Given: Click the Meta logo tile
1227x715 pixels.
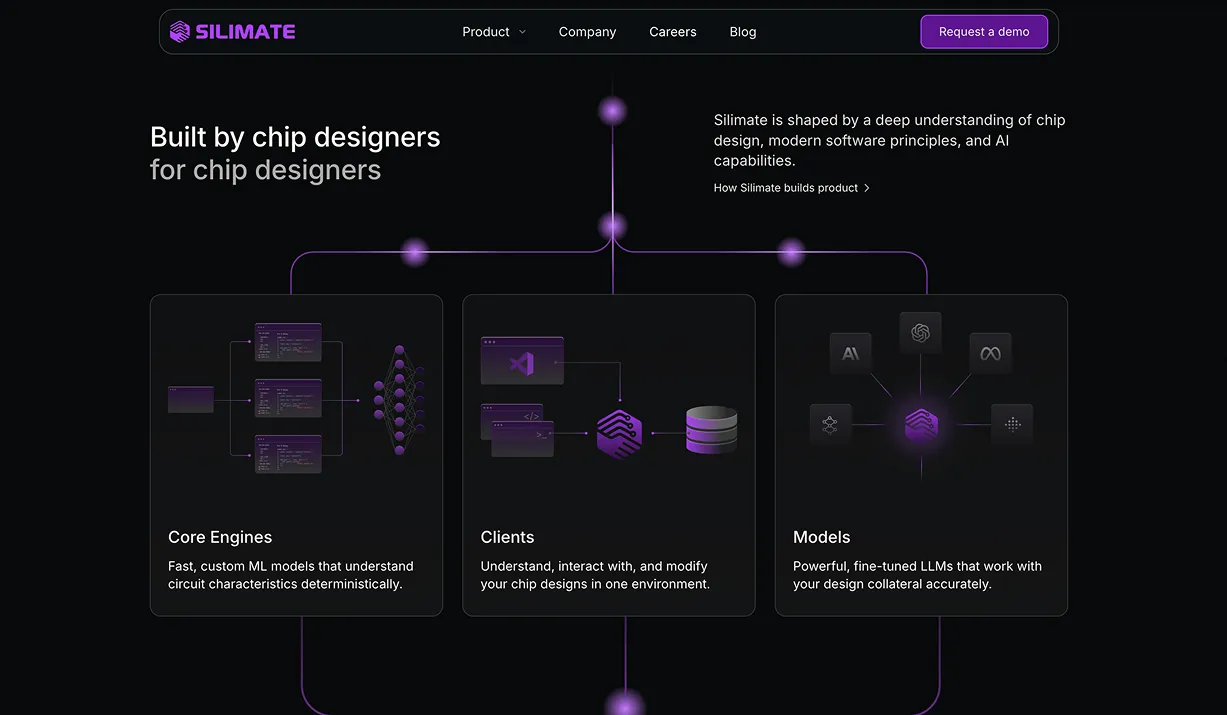Looking at the screenshot, I should pos(990,354).
